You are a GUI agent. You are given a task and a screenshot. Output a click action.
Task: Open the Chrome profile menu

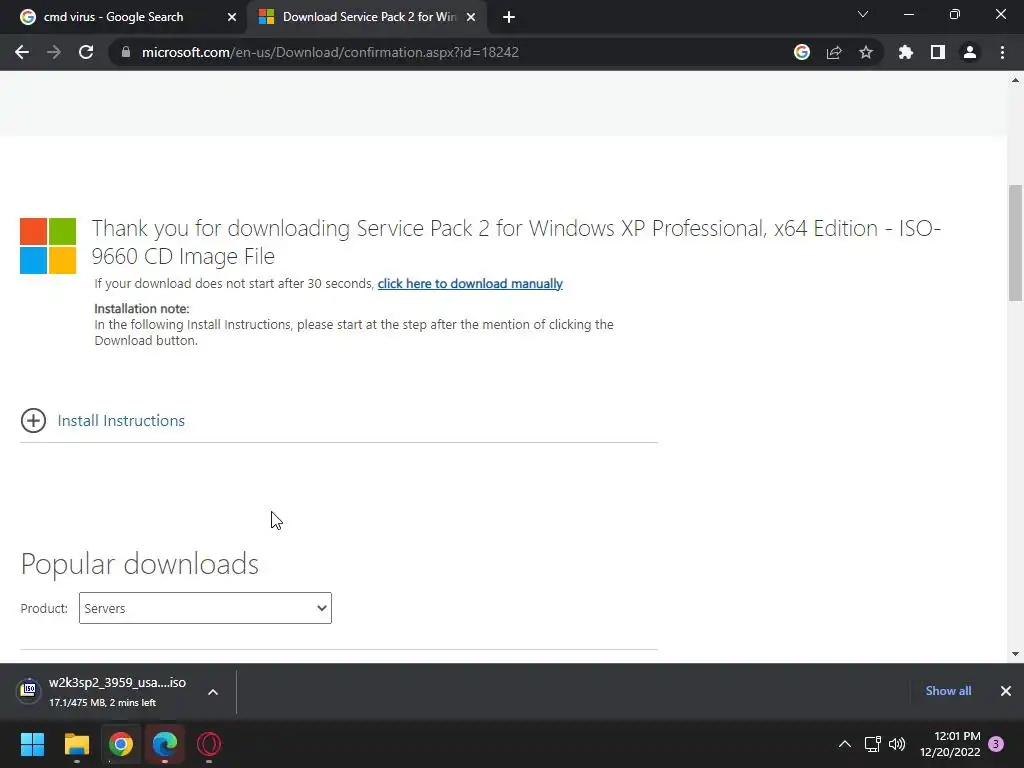coord(970,52)
